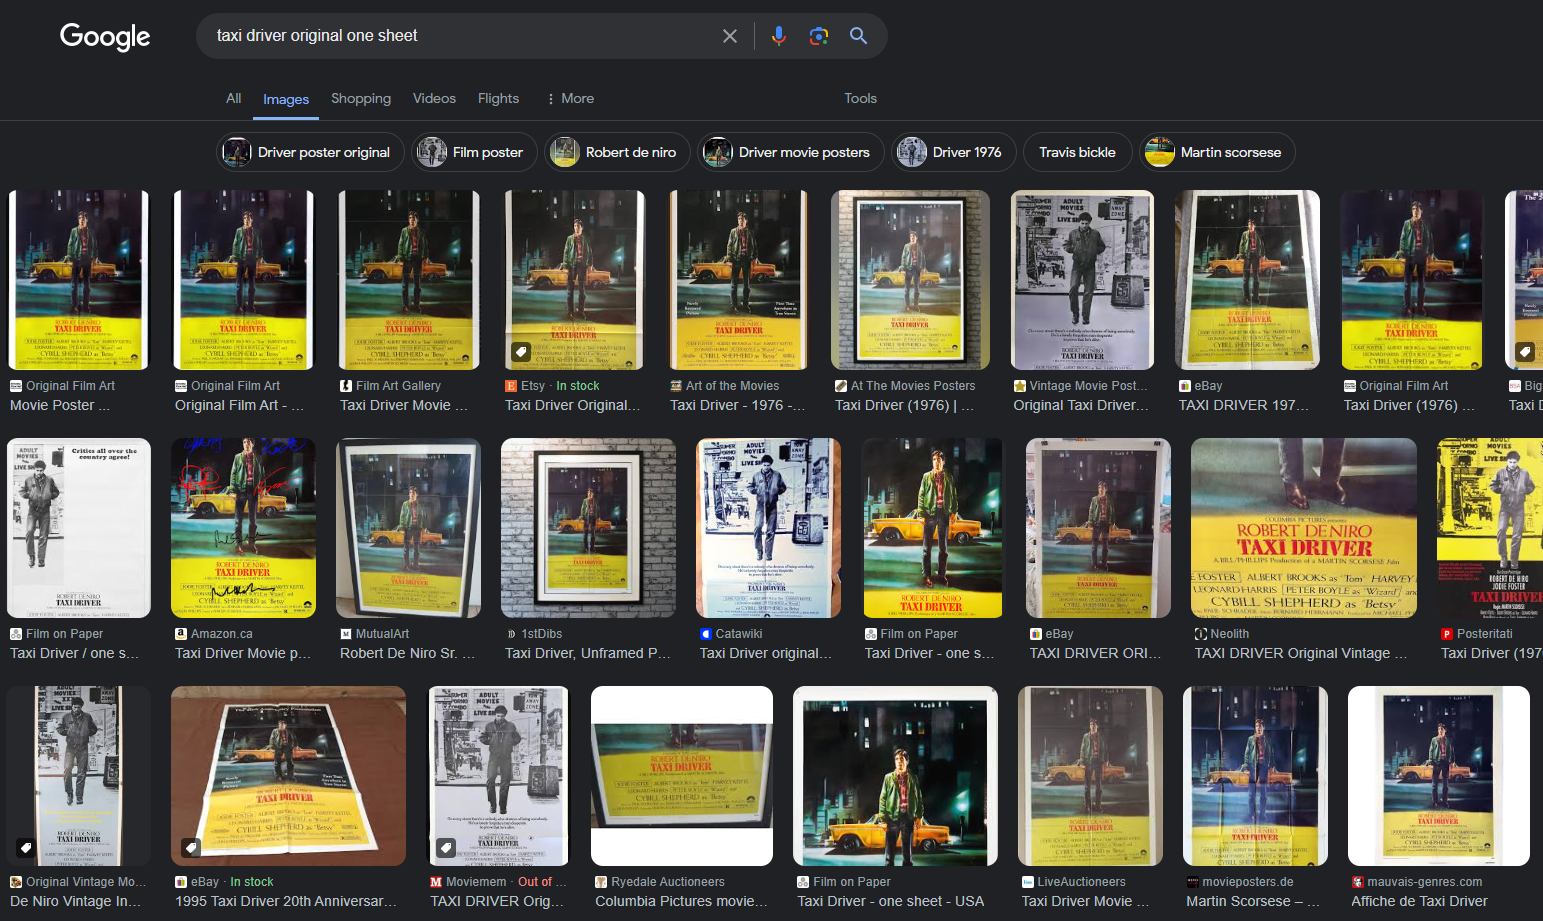Viewport: 1543px width, 921px height.
Task: Apply the Film poster filter chip
Action: pyautogui.click(x=473, y=152)
